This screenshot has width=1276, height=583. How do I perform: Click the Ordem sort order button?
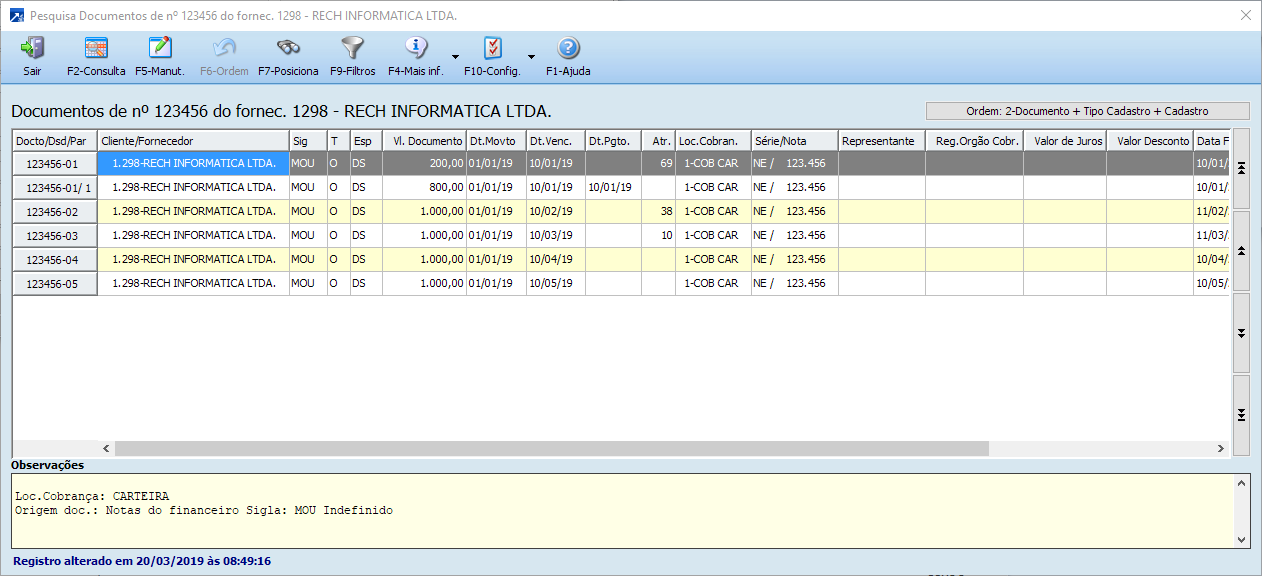click(1087, 111)
